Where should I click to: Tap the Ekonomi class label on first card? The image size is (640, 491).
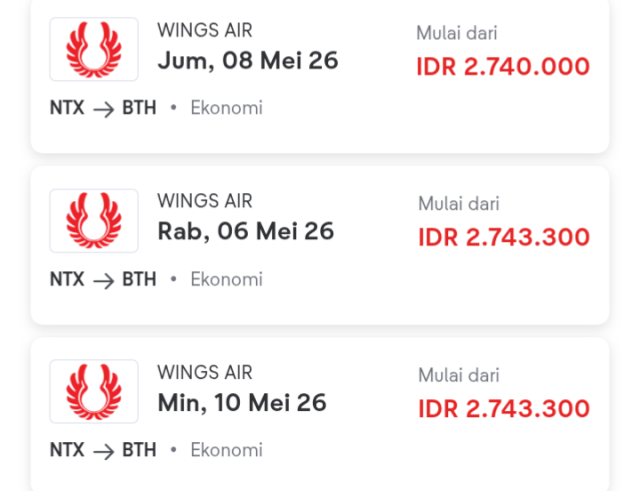click(x=227, y=108)
